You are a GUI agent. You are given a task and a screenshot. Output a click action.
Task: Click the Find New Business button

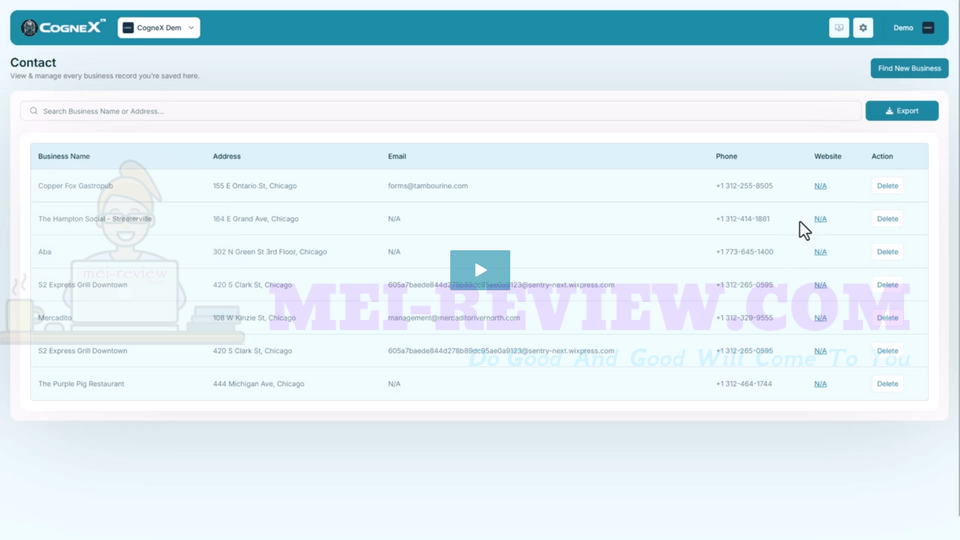click(x=909, y=68)
